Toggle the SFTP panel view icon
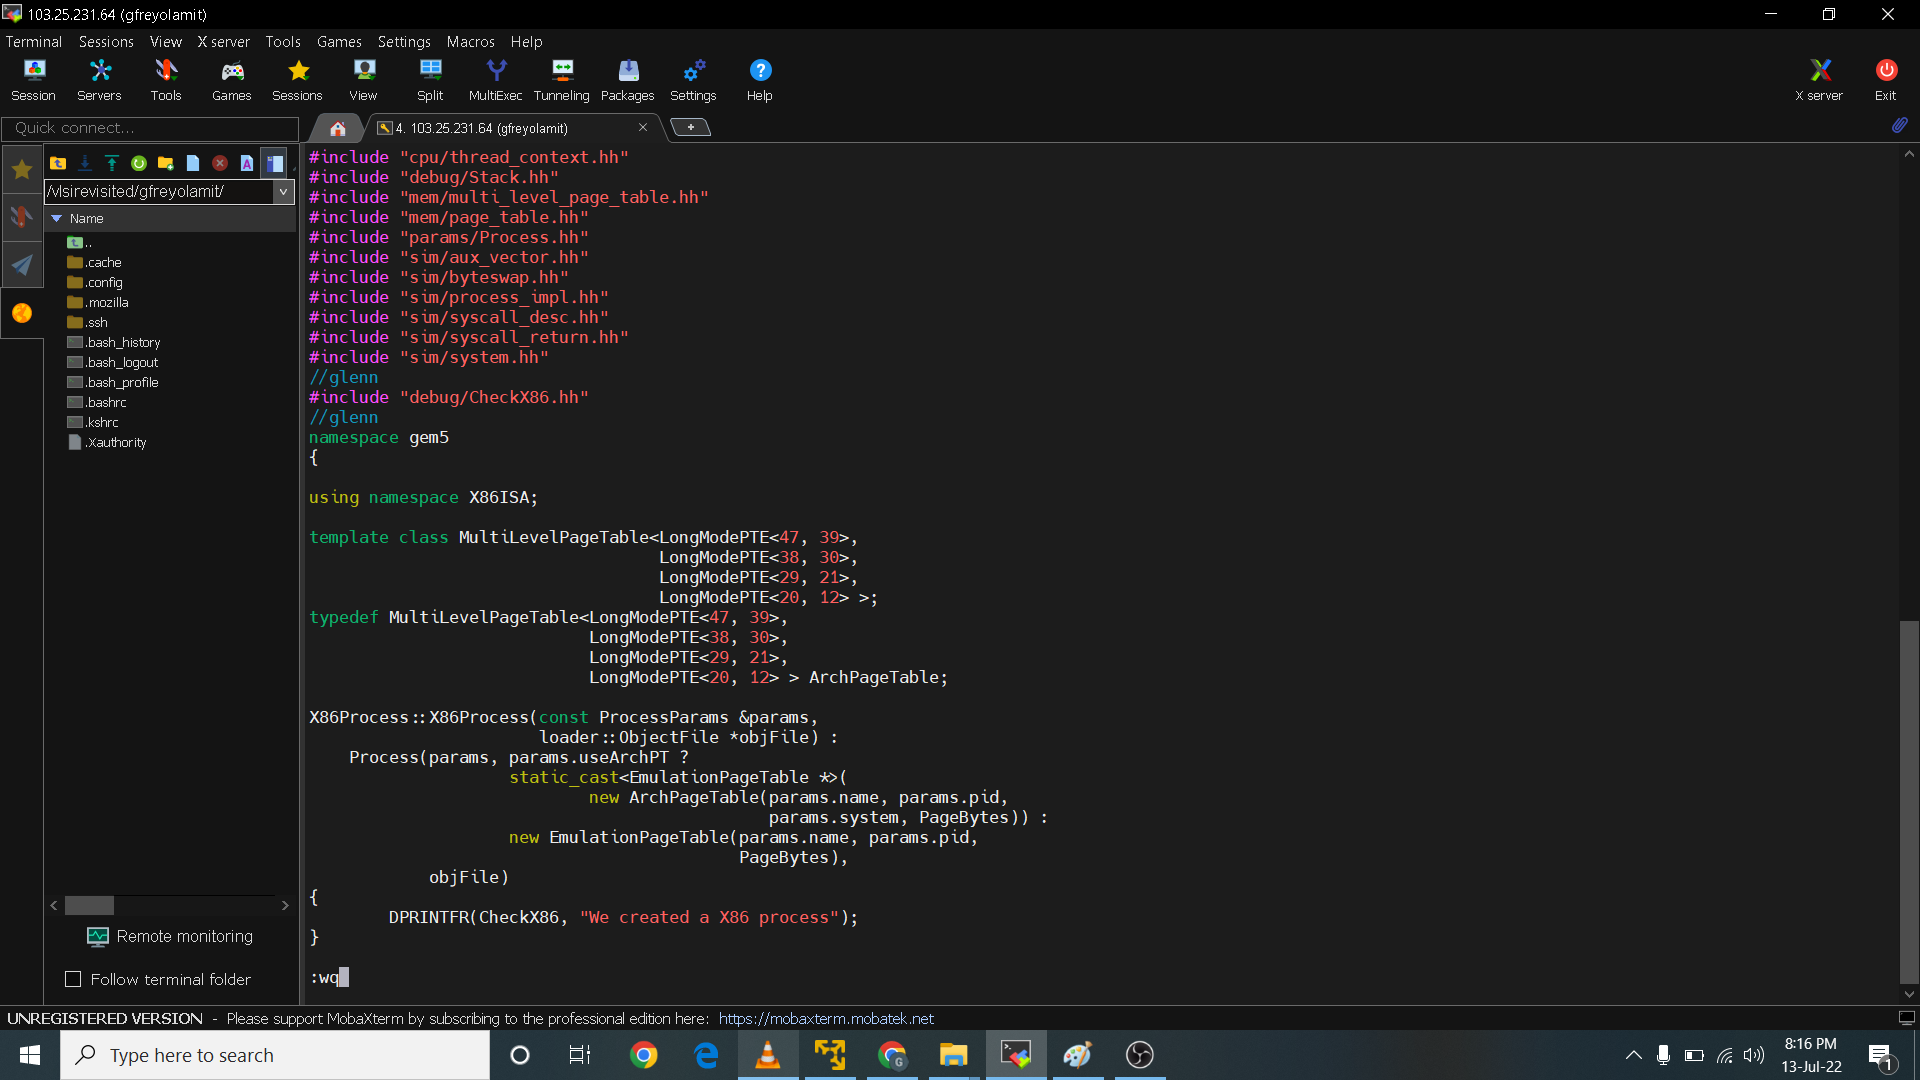This screenshot has width=1920, height=1080. [x=275, y=163]
